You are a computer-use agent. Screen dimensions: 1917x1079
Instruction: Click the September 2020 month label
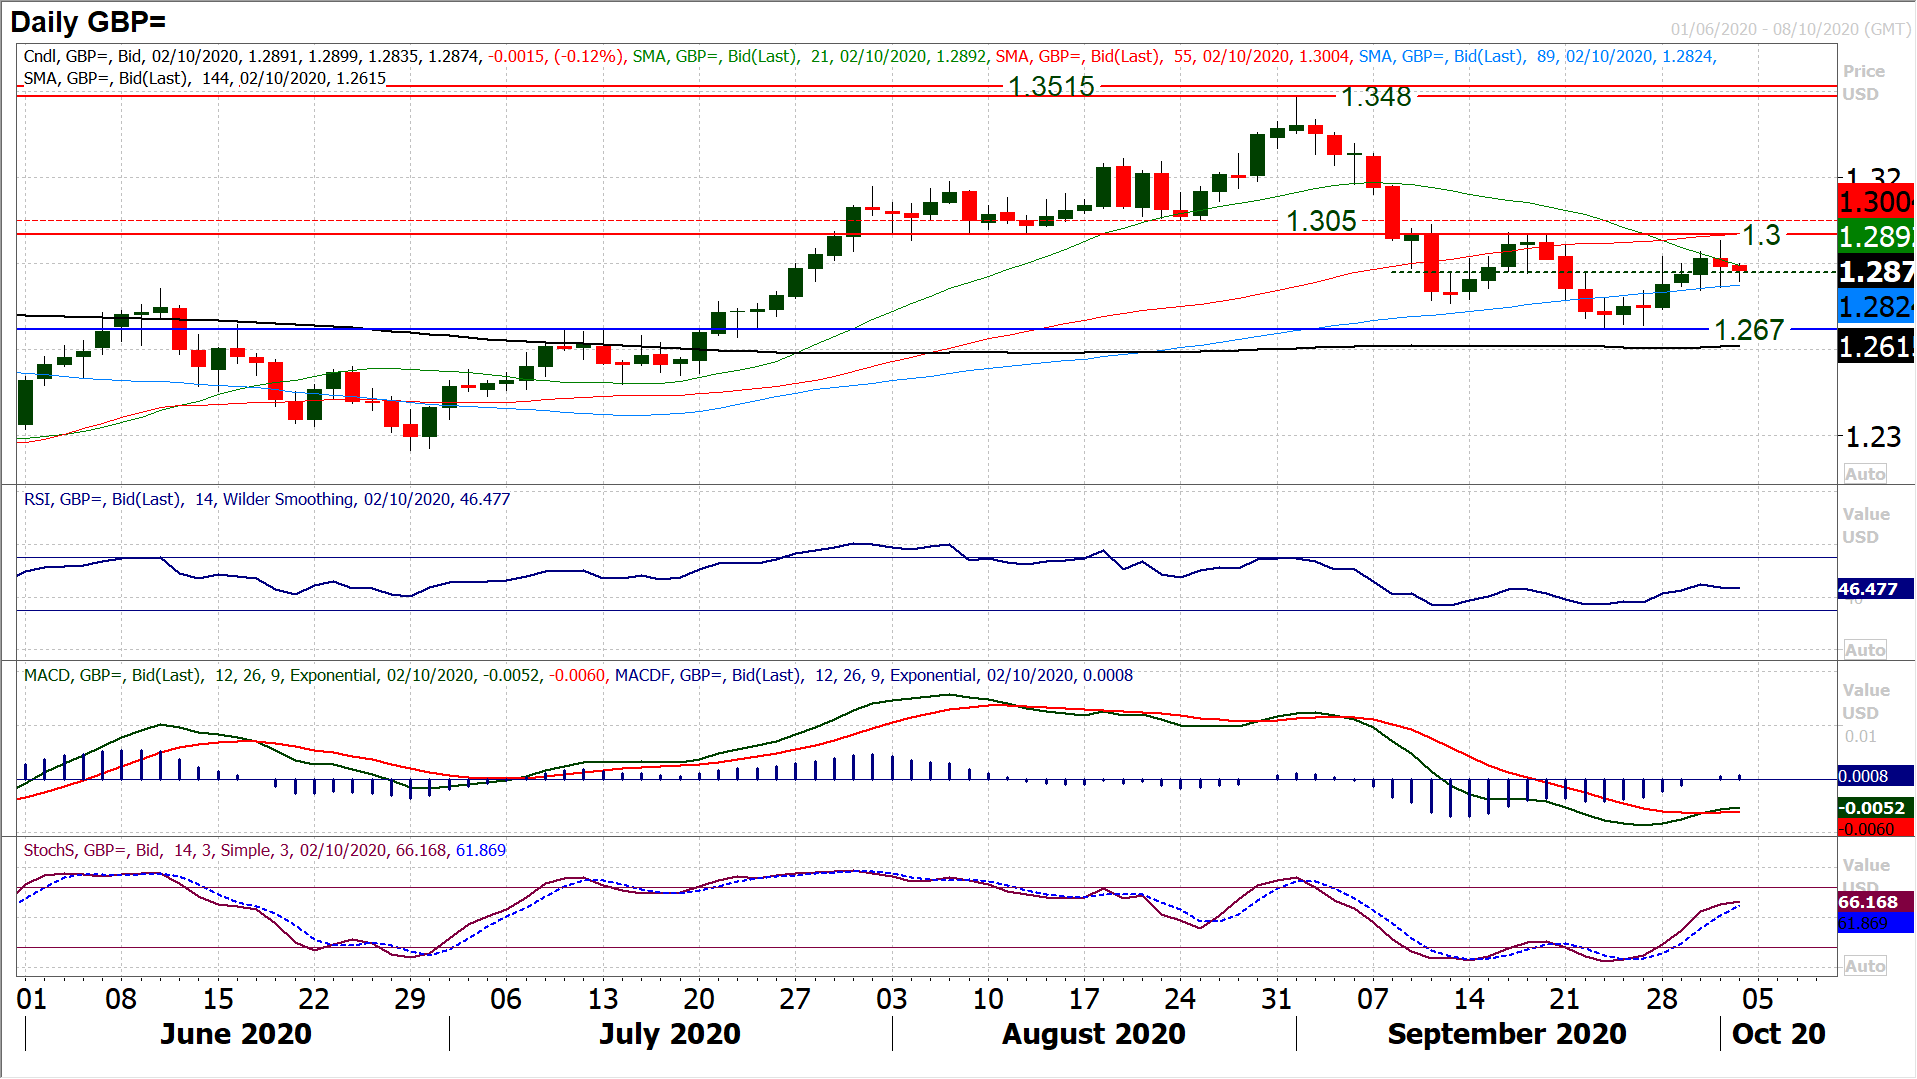(1506, 1034)
